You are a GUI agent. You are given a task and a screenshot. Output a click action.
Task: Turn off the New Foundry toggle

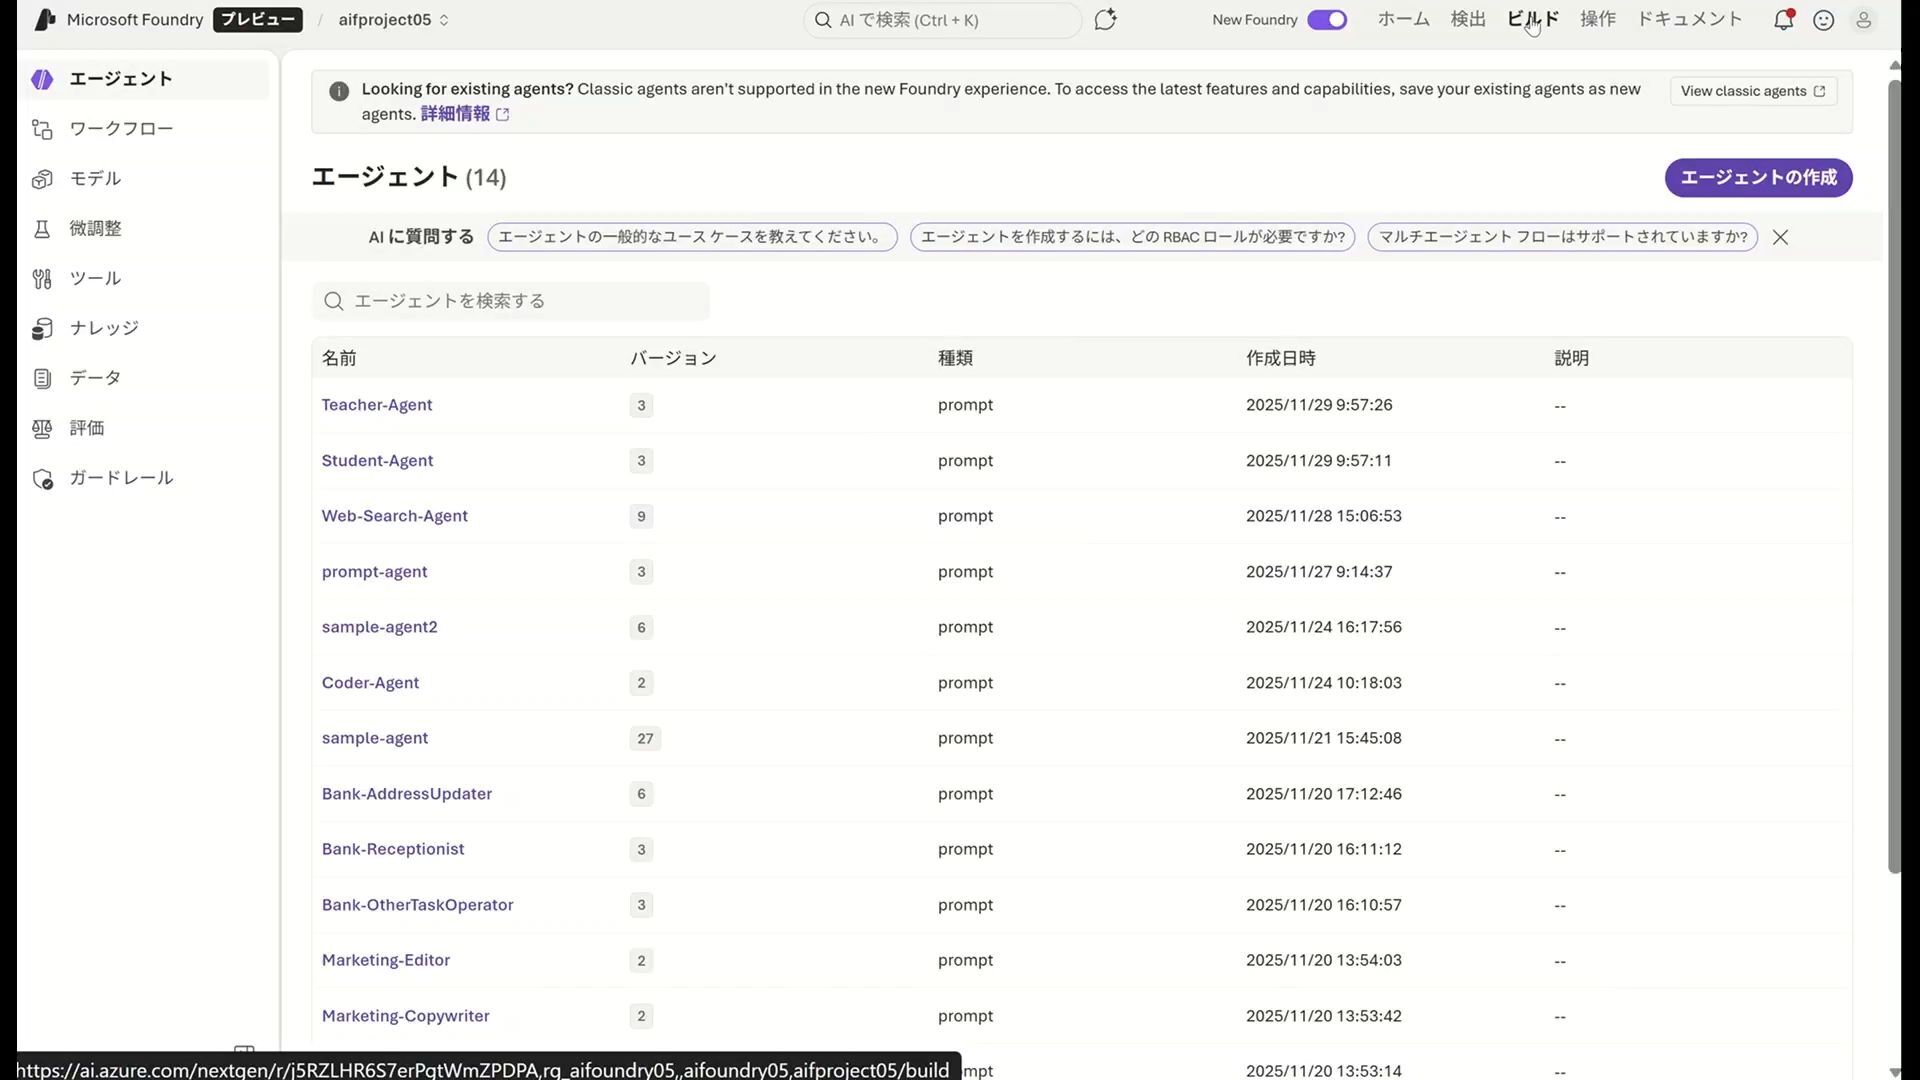pos(1327,20)
